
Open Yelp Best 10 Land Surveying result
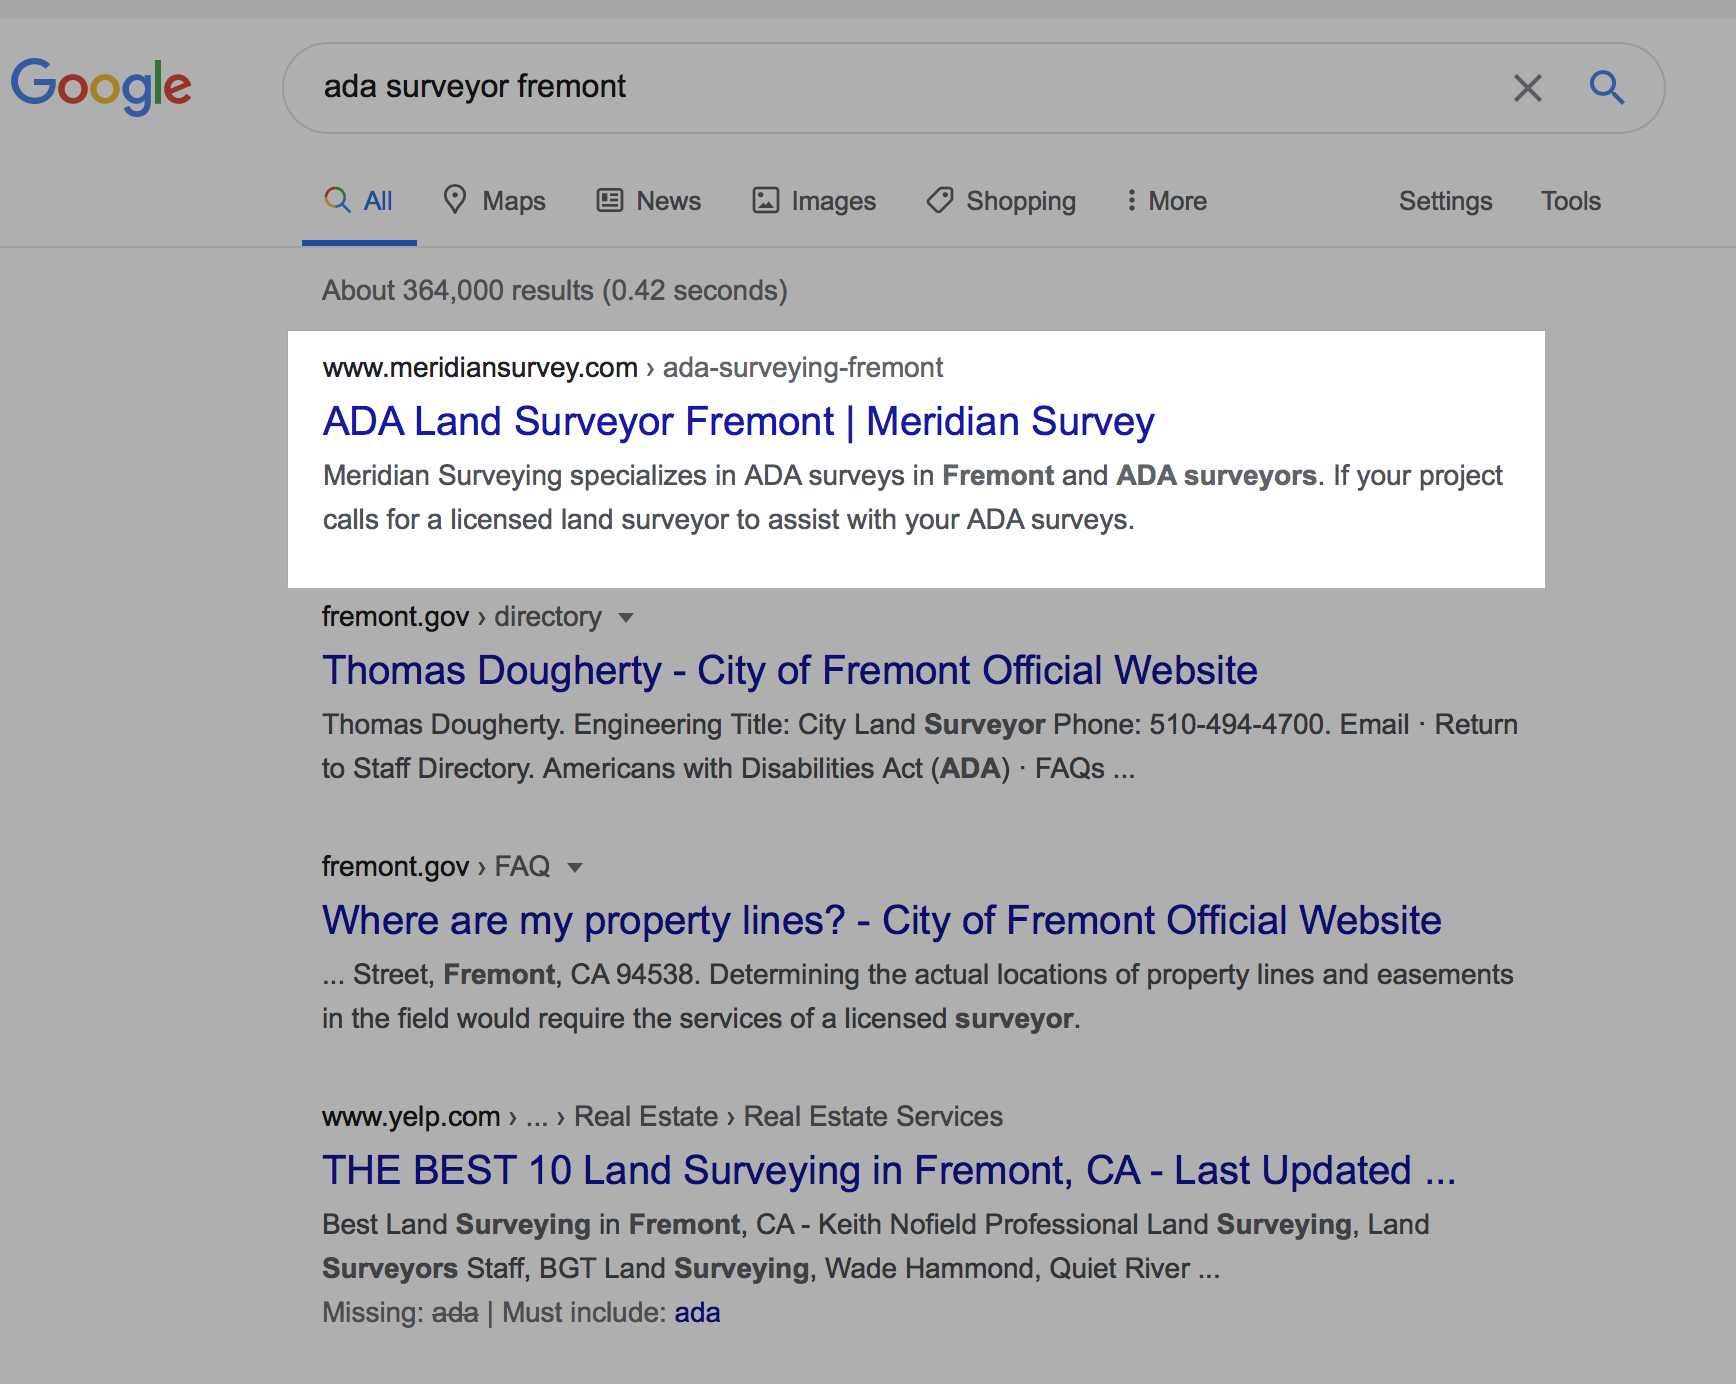(x=888, y=1171)
